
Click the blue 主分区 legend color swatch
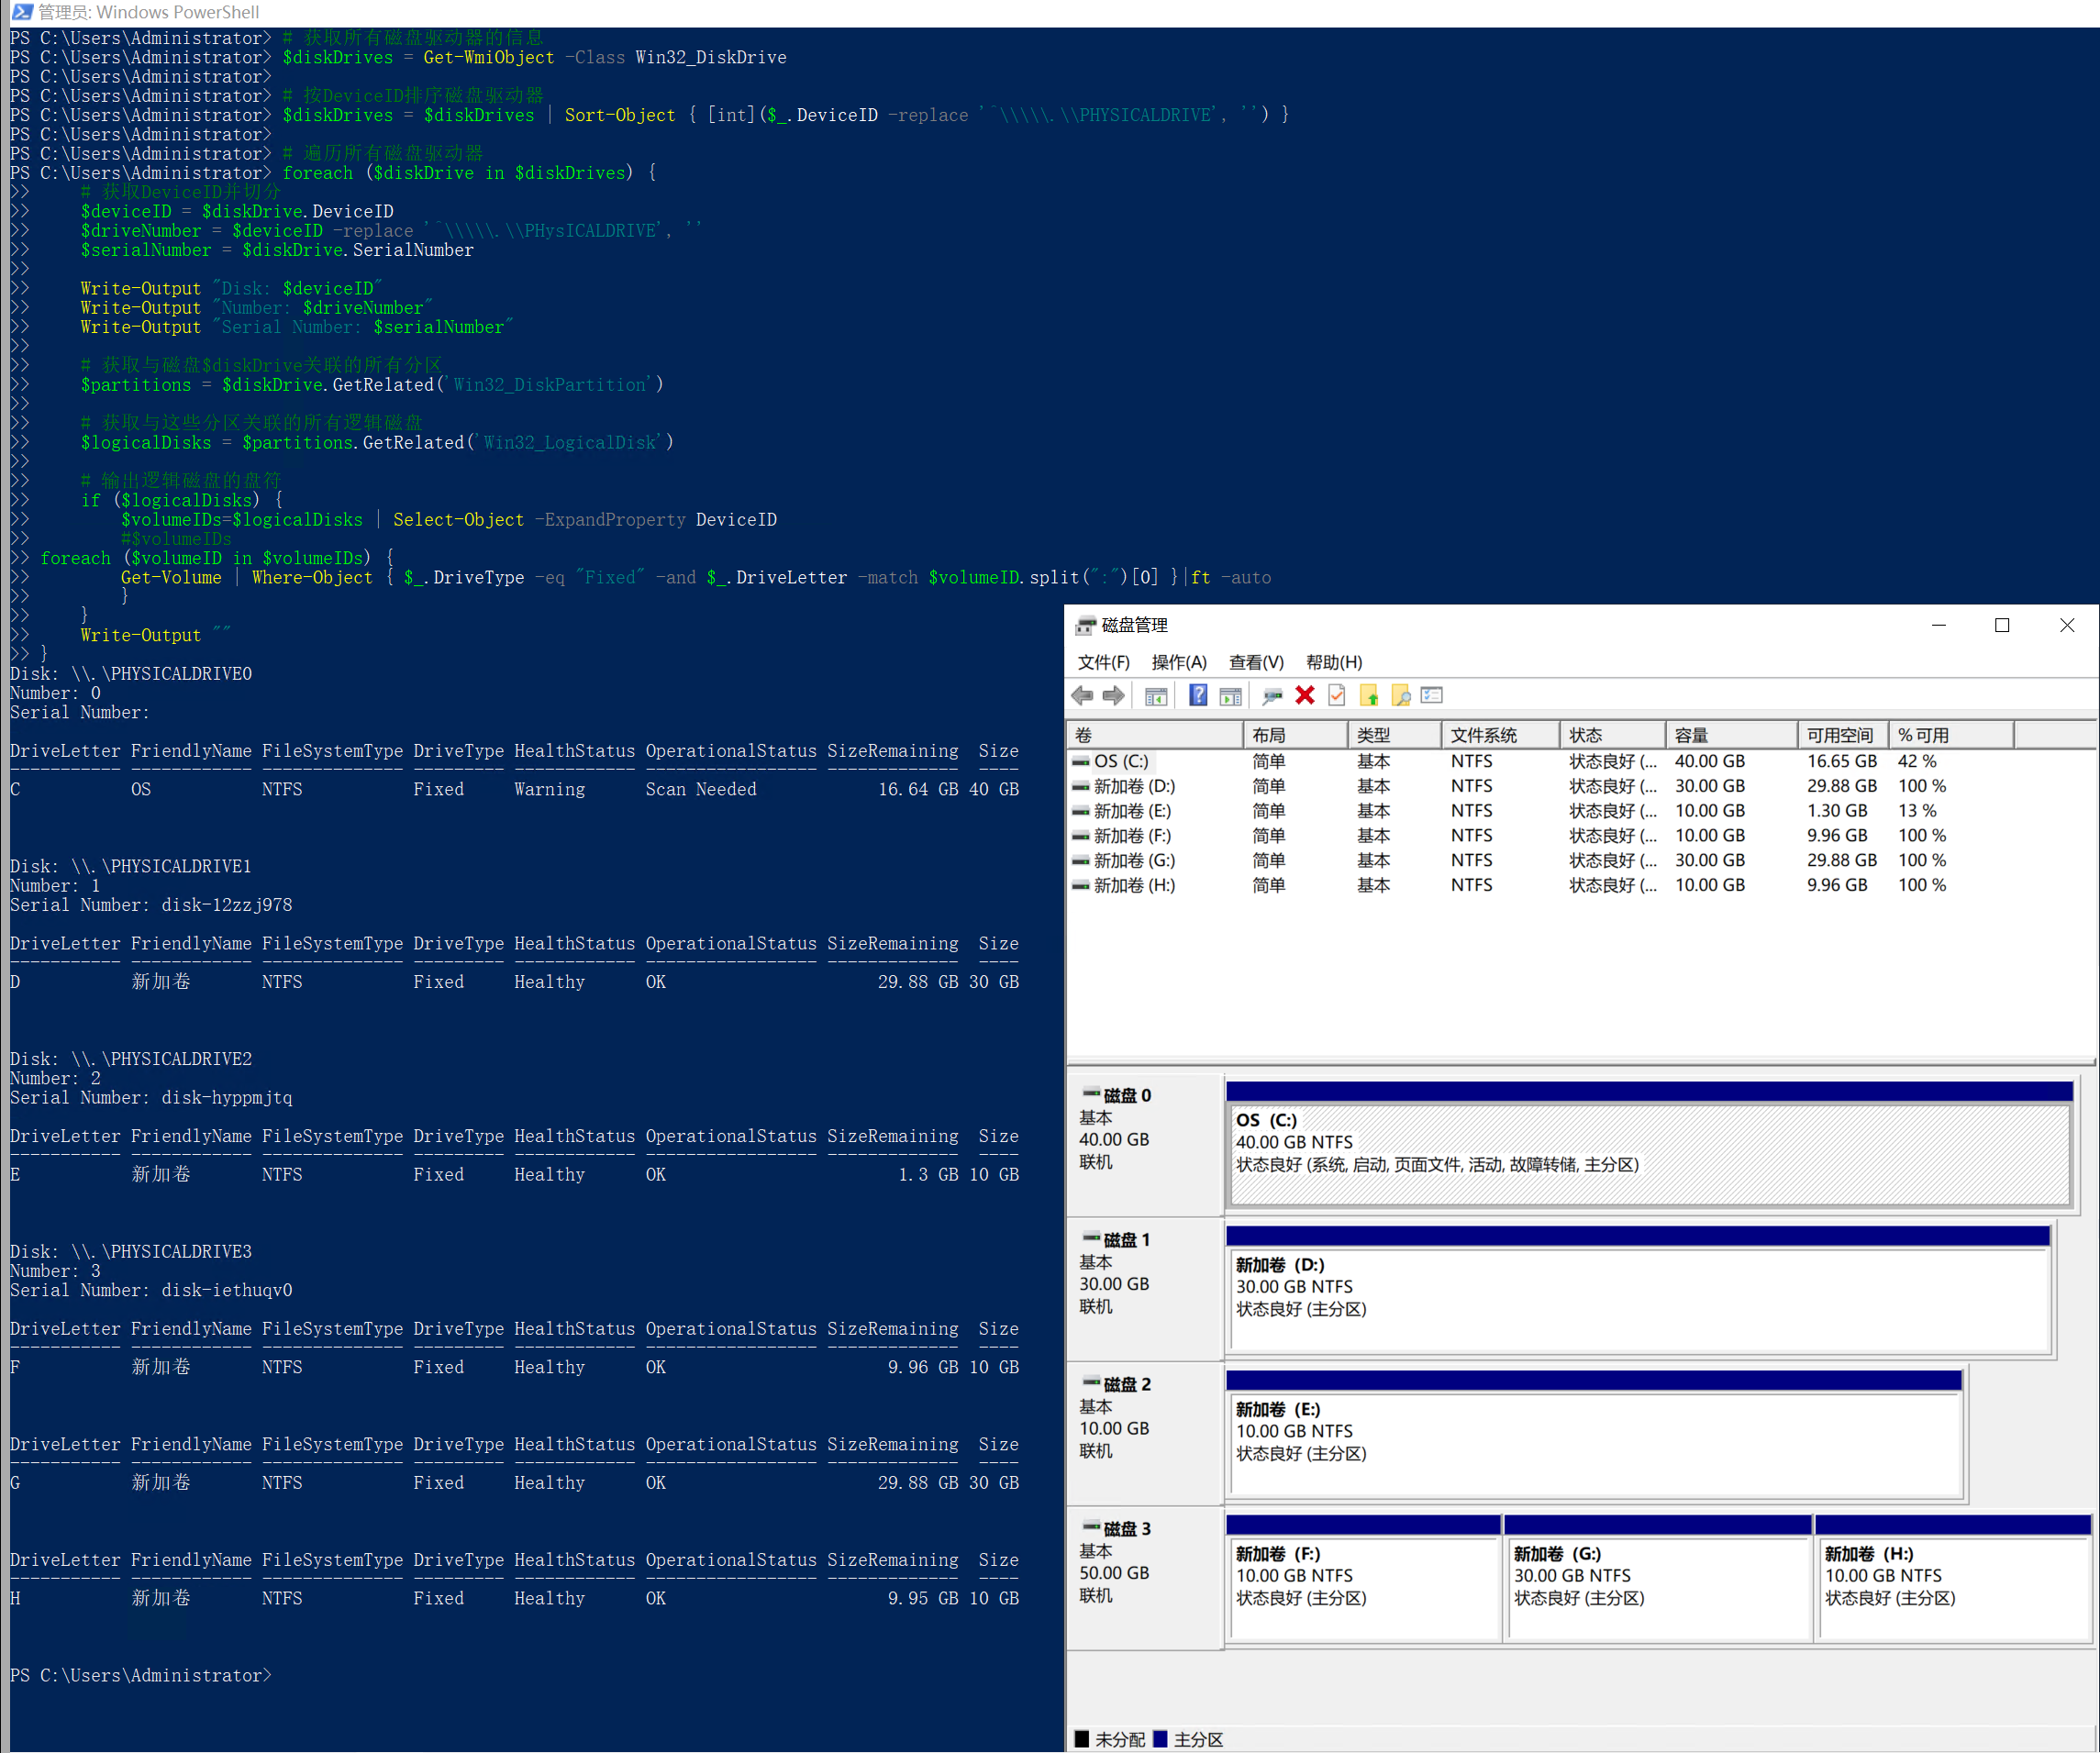coord(1160,1739)
